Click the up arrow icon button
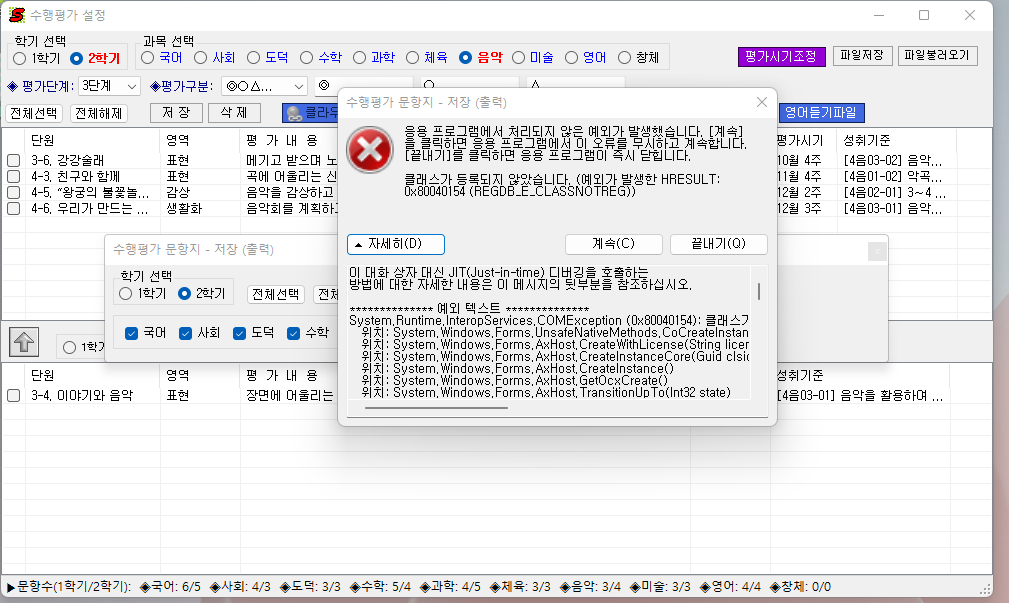 coord(24,341)
